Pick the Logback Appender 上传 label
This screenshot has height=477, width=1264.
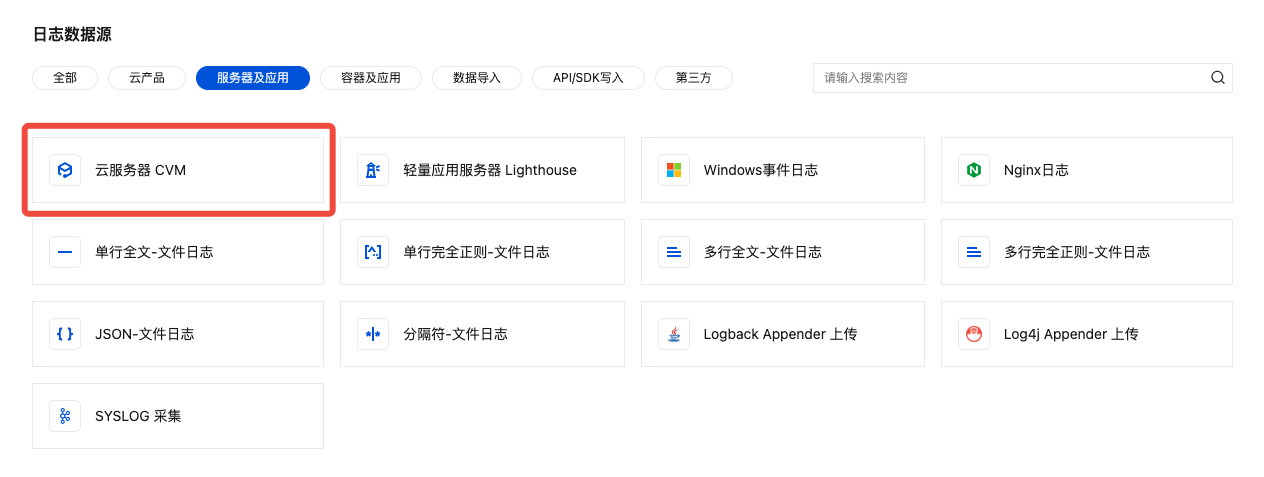(x=781, y=334)
